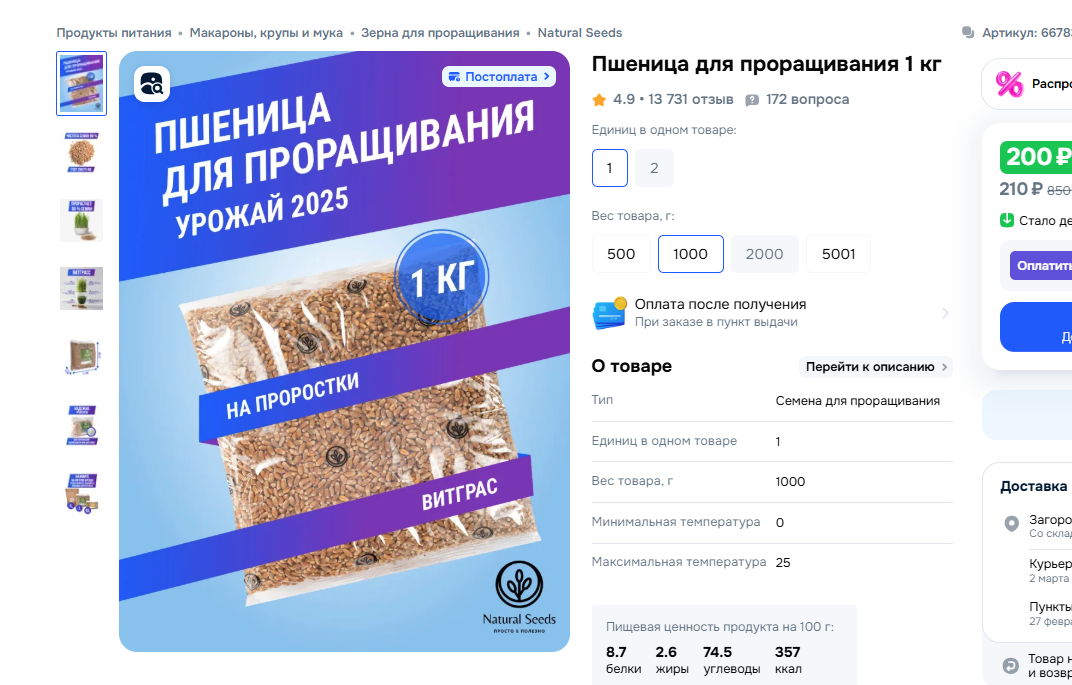1072x685 pixels.
Task: Click the green price drop icon
Action: (x=1006, y=220)
